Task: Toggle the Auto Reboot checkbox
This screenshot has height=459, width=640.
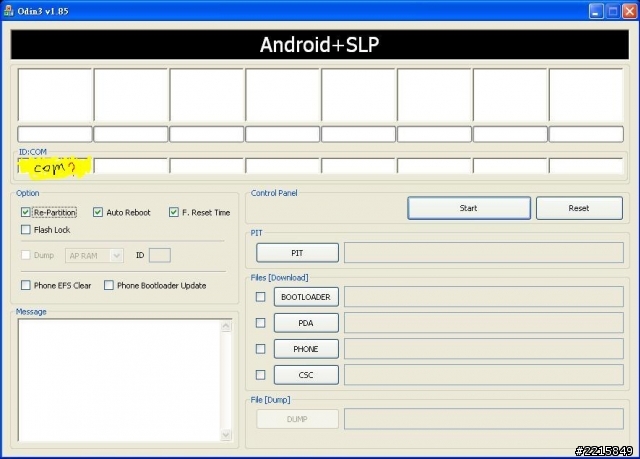Action: click(x=98, y=212)
